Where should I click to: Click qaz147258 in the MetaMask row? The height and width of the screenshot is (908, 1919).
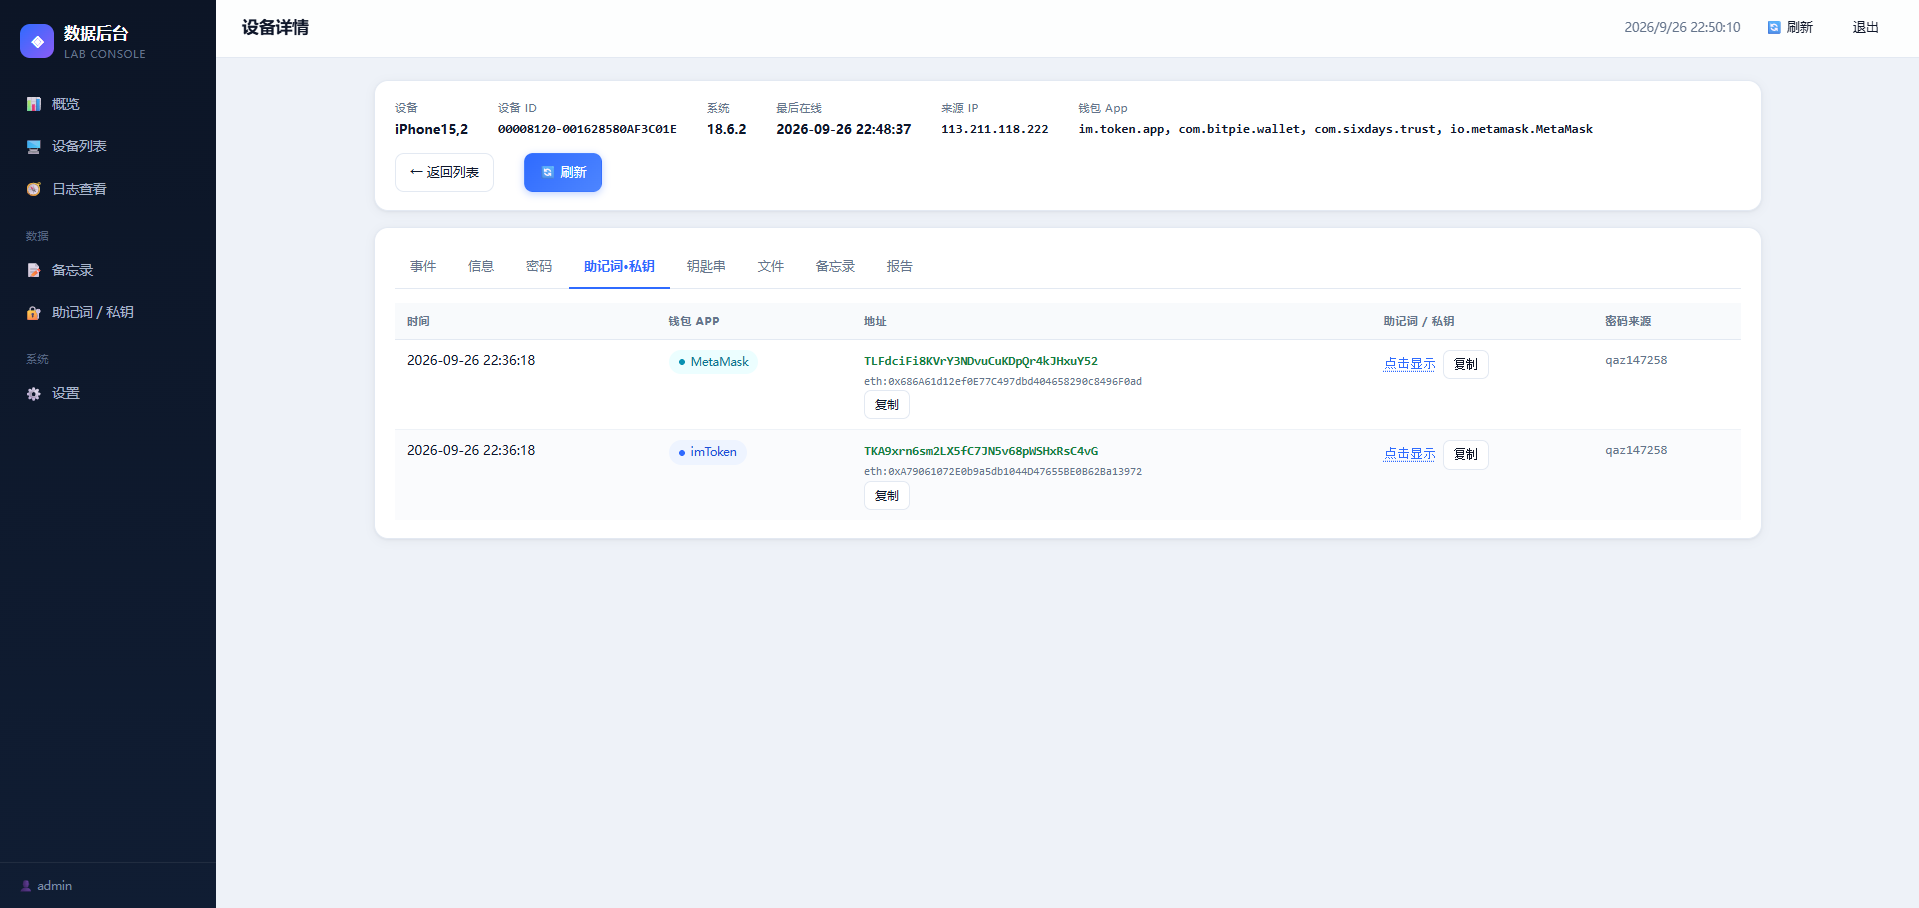tap(1636, 360)
